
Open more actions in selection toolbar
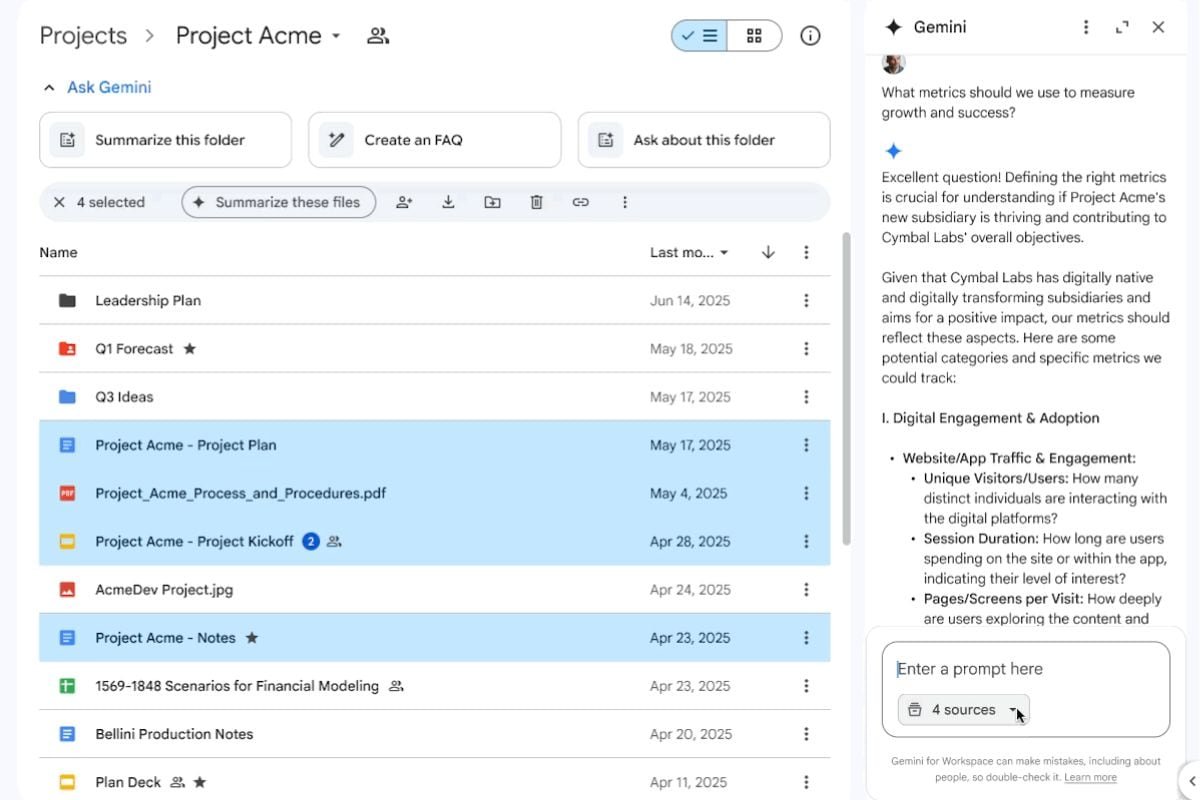[625, 202]
